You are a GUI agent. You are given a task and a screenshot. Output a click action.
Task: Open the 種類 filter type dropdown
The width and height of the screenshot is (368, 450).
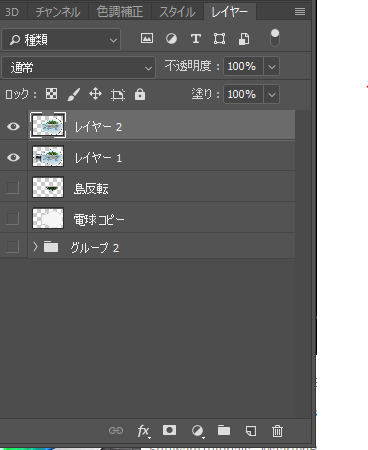tap(61, 40)
